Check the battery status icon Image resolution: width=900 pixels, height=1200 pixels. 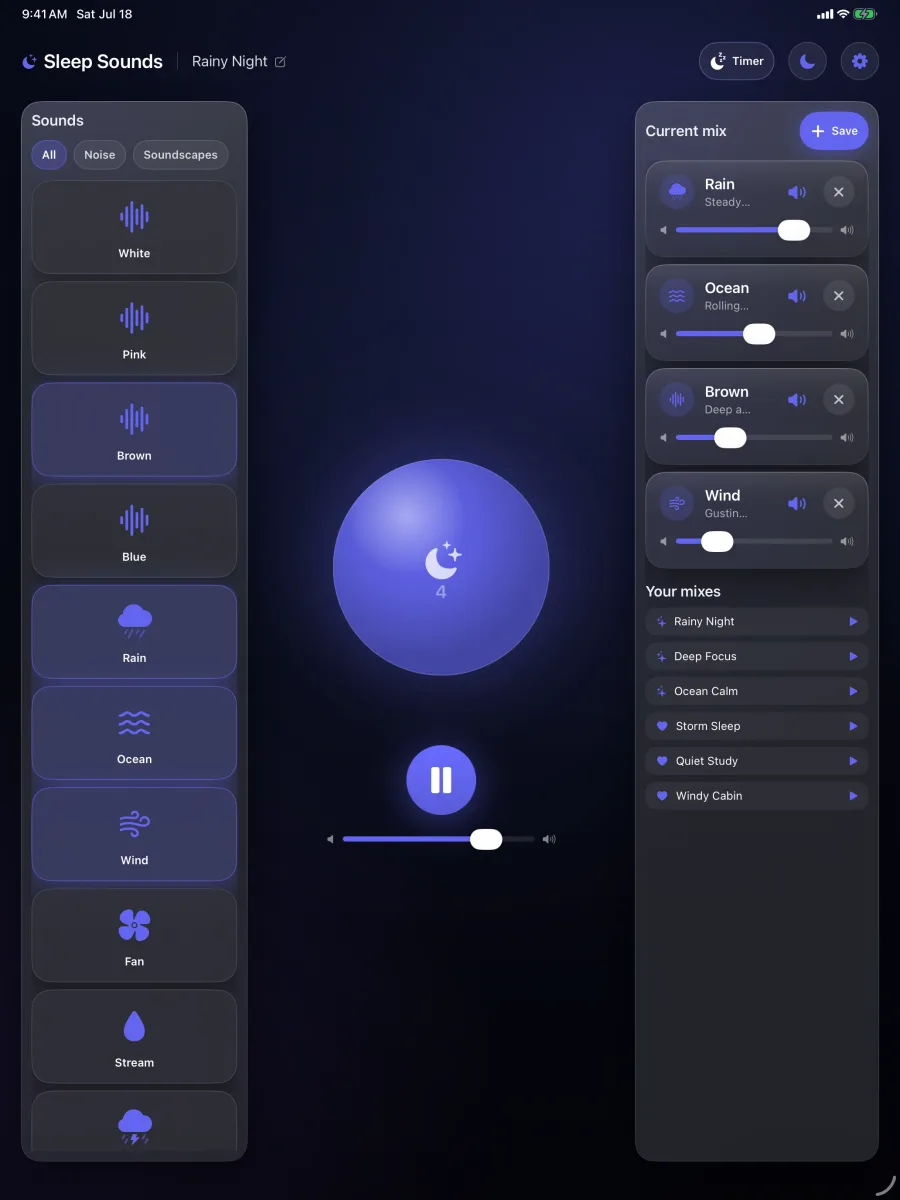click(866, 14)
